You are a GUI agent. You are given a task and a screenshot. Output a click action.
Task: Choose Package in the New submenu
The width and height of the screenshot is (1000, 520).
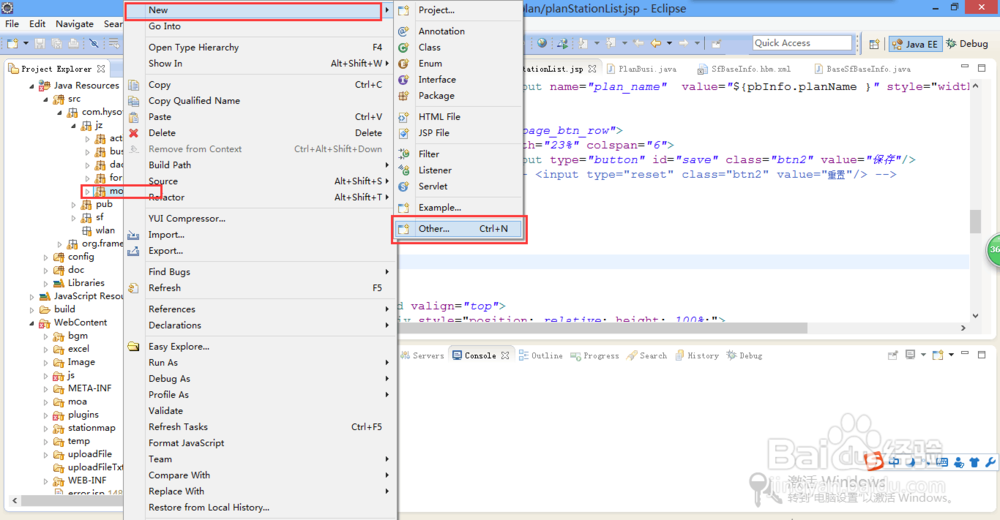[x=436, y=95]
